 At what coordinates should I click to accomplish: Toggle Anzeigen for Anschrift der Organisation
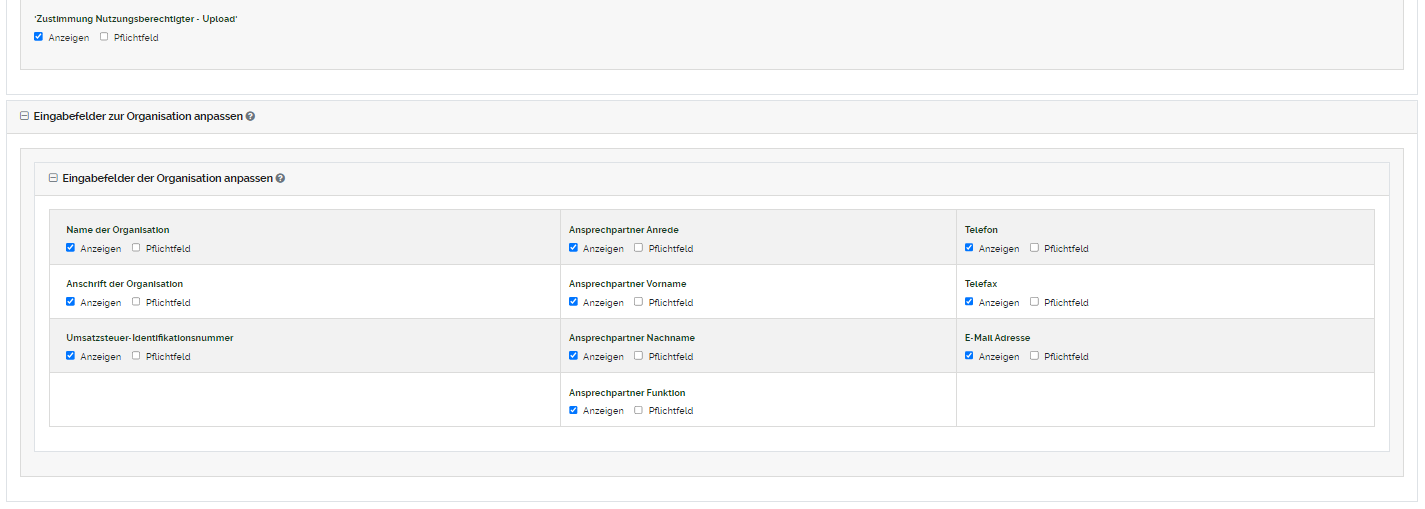[70, 302]
